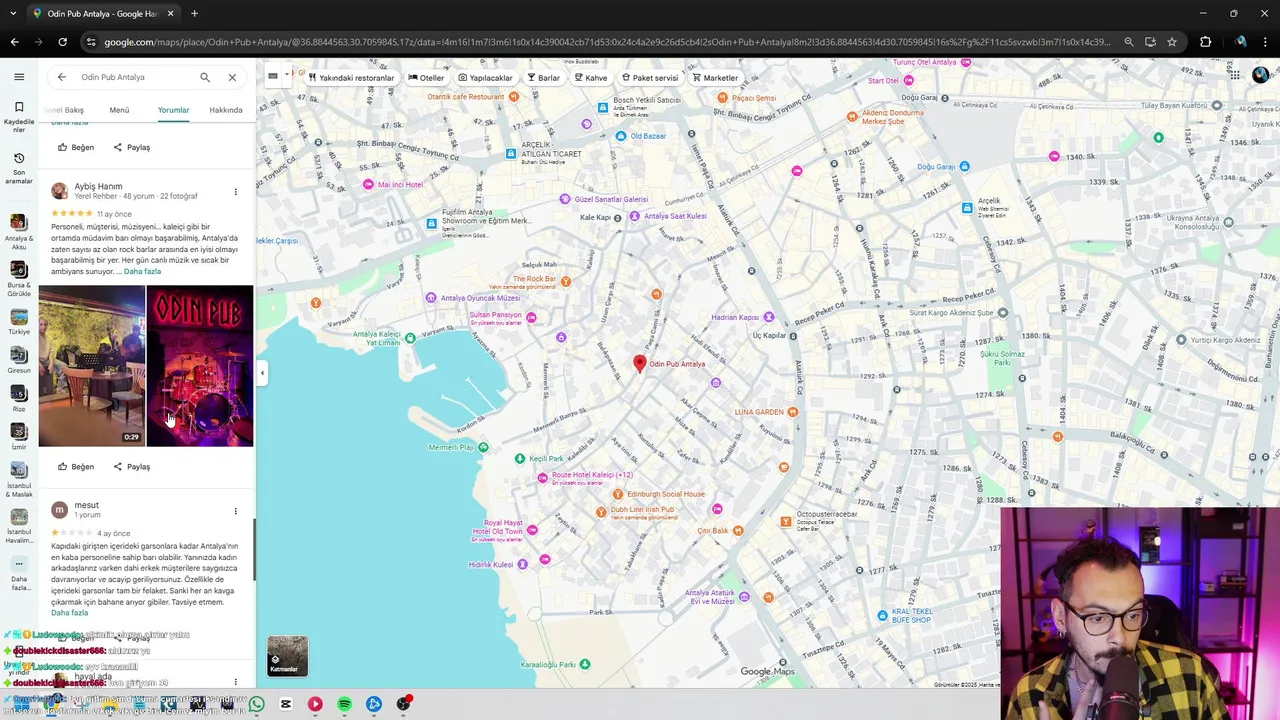Open mesut review options menu

pos(236,511)
